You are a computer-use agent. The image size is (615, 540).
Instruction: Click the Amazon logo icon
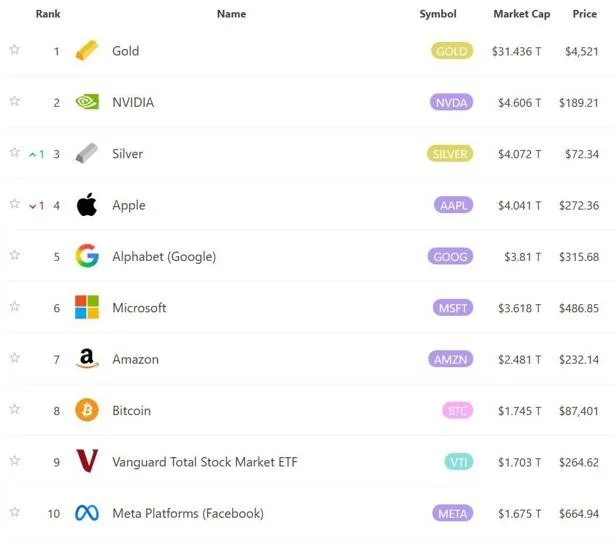click(x=87, y=359)
